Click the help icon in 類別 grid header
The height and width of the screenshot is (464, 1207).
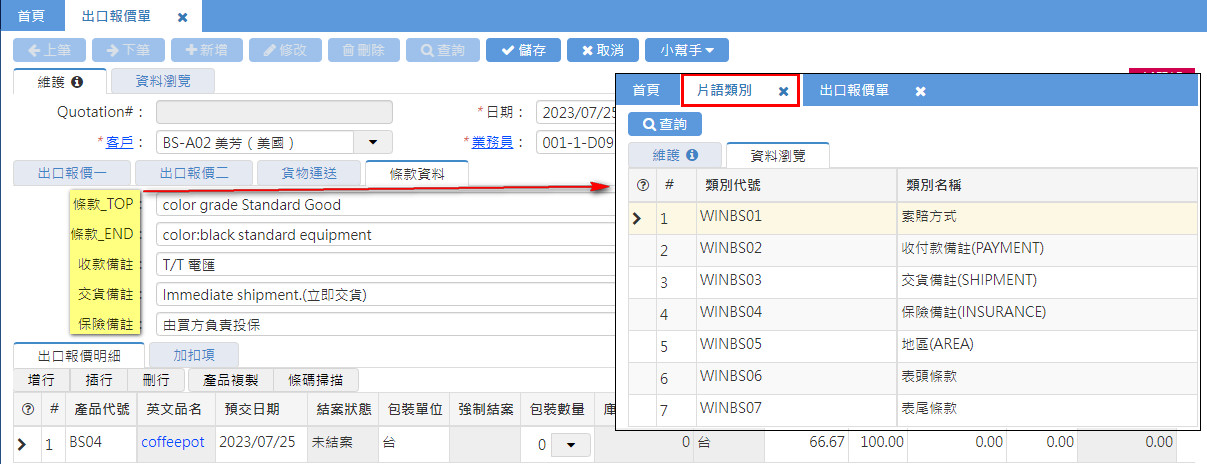[642, 185]
